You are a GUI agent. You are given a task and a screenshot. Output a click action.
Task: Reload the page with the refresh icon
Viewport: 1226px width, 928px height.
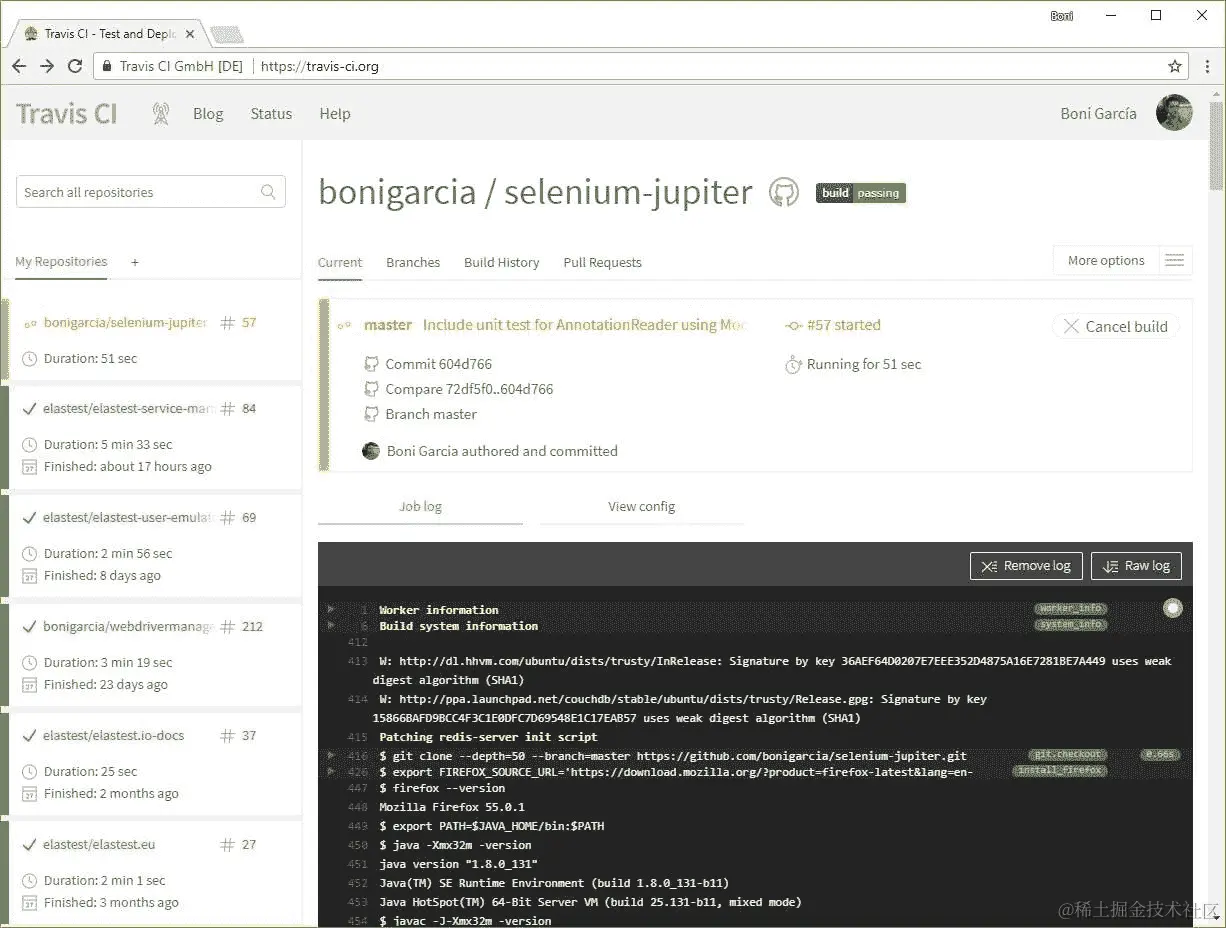tap(75, 66)
